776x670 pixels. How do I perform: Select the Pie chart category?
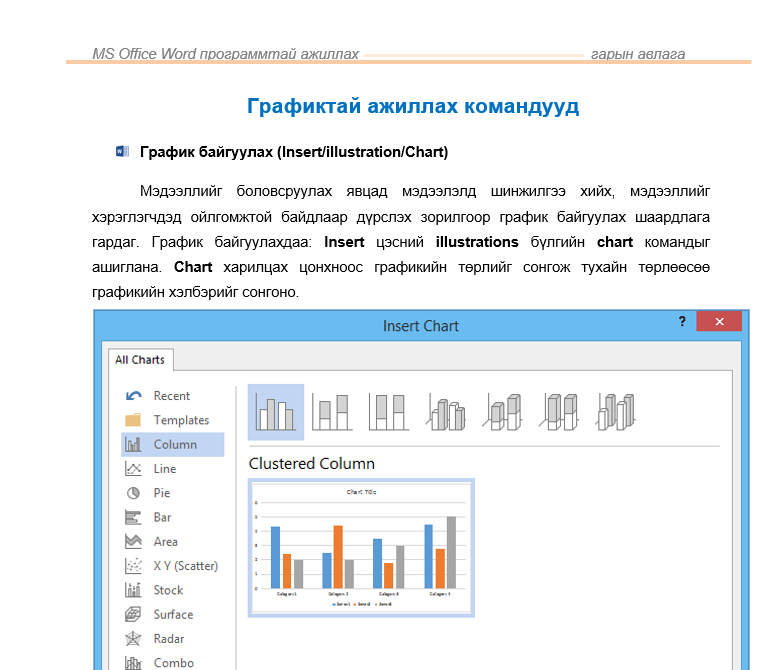[172, 493]
